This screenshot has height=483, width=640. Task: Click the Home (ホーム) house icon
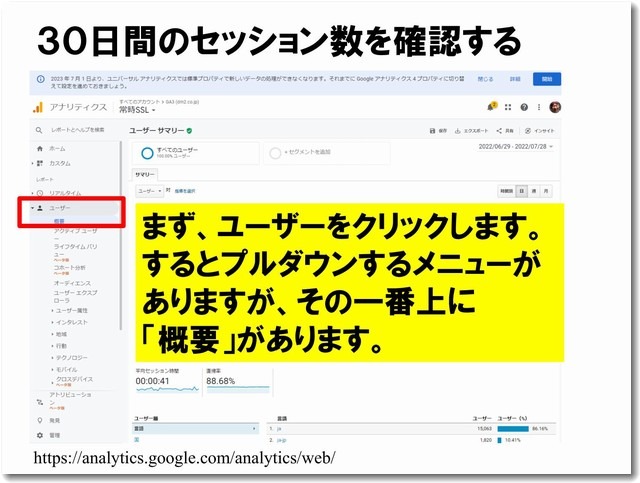[40, 149]
